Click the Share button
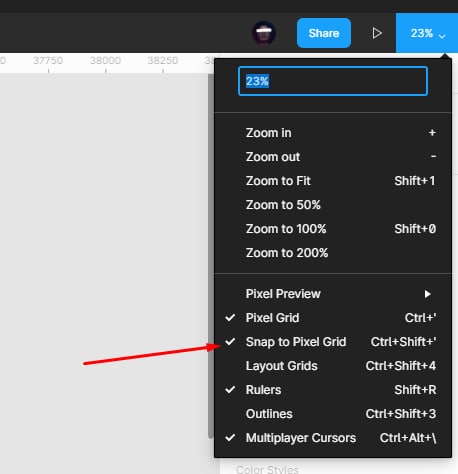The width and height of the screenshot is (458, 474). coord(324,33)
